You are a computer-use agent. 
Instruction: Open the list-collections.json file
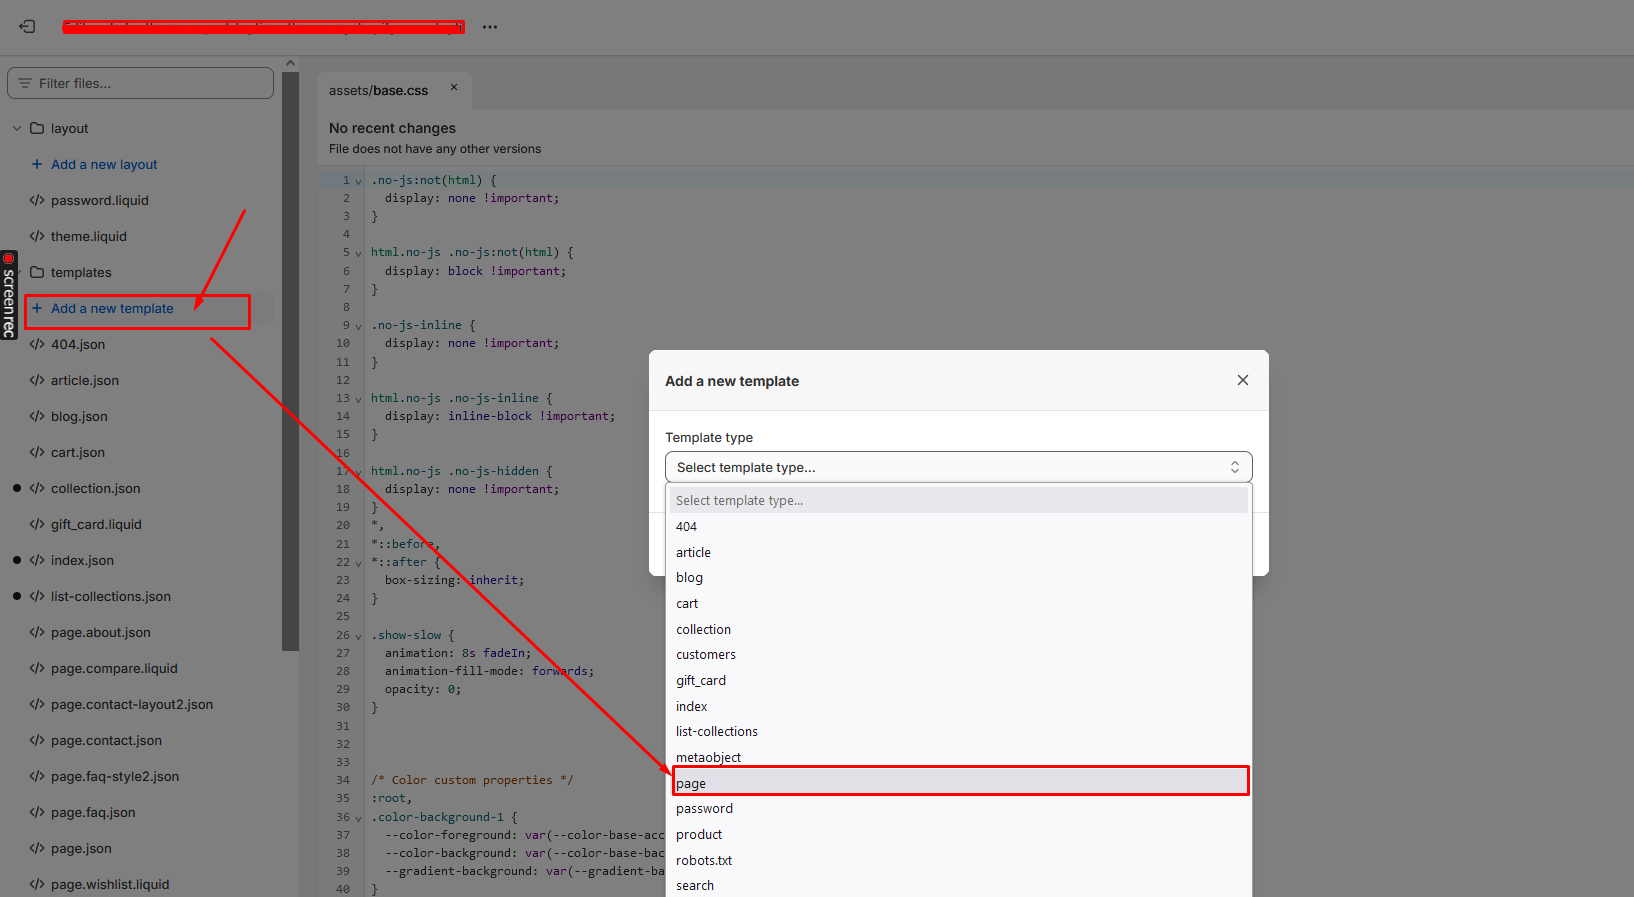(111, 596)
